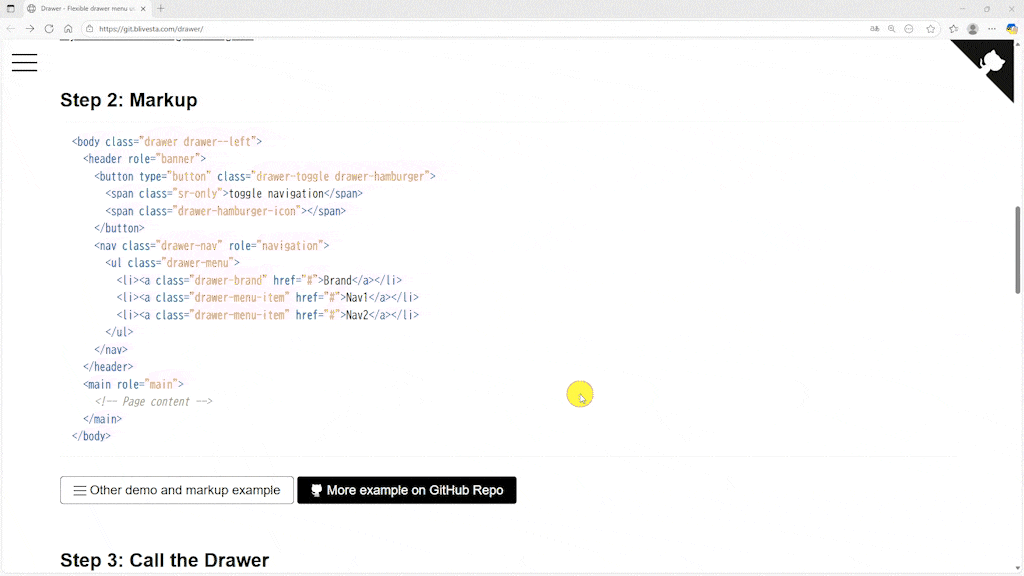Image resolution: width=1024 pixels, height=576 pixels.
Task: Open the browser settings and more menu
Action: [x=992, y=29]
